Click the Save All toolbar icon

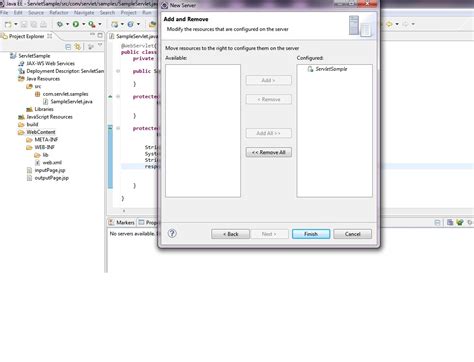click(x=34, y=24)
